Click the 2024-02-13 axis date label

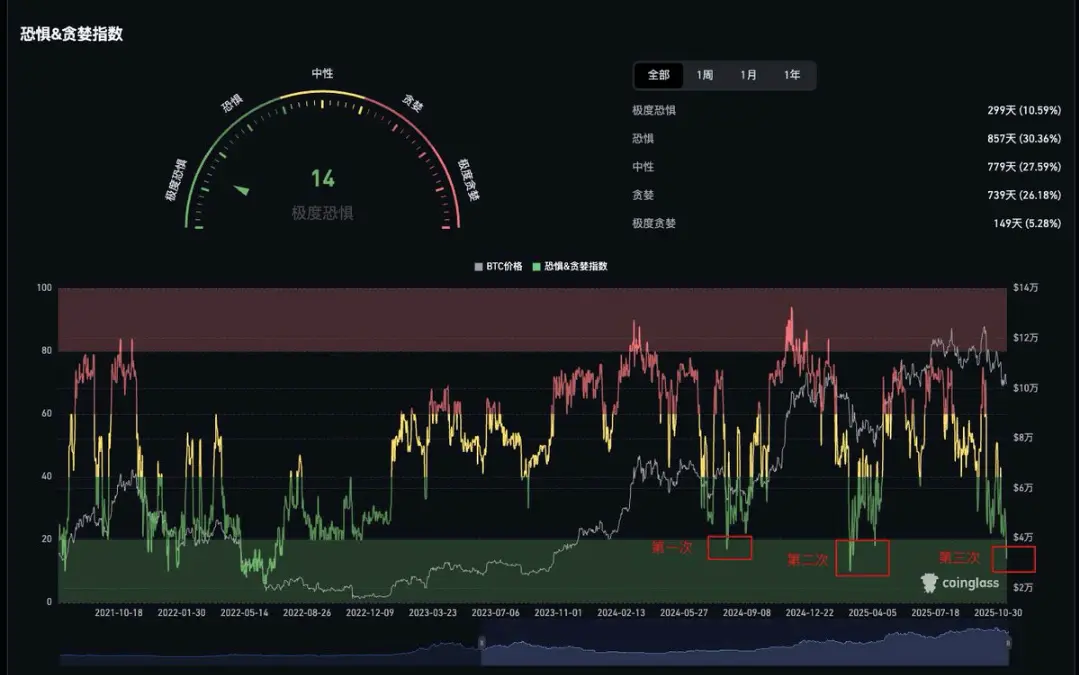621,612
